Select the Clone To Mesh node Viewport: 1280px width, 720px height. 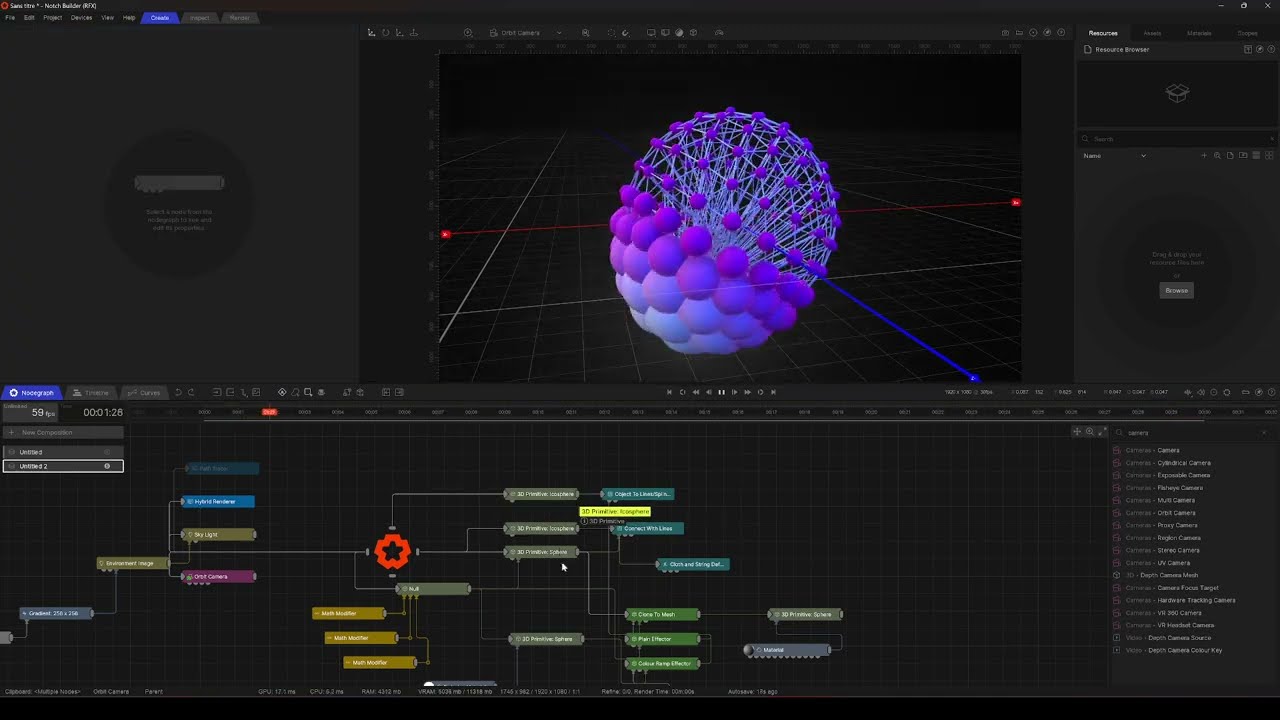pyautogui.click(x=662, y=614)
